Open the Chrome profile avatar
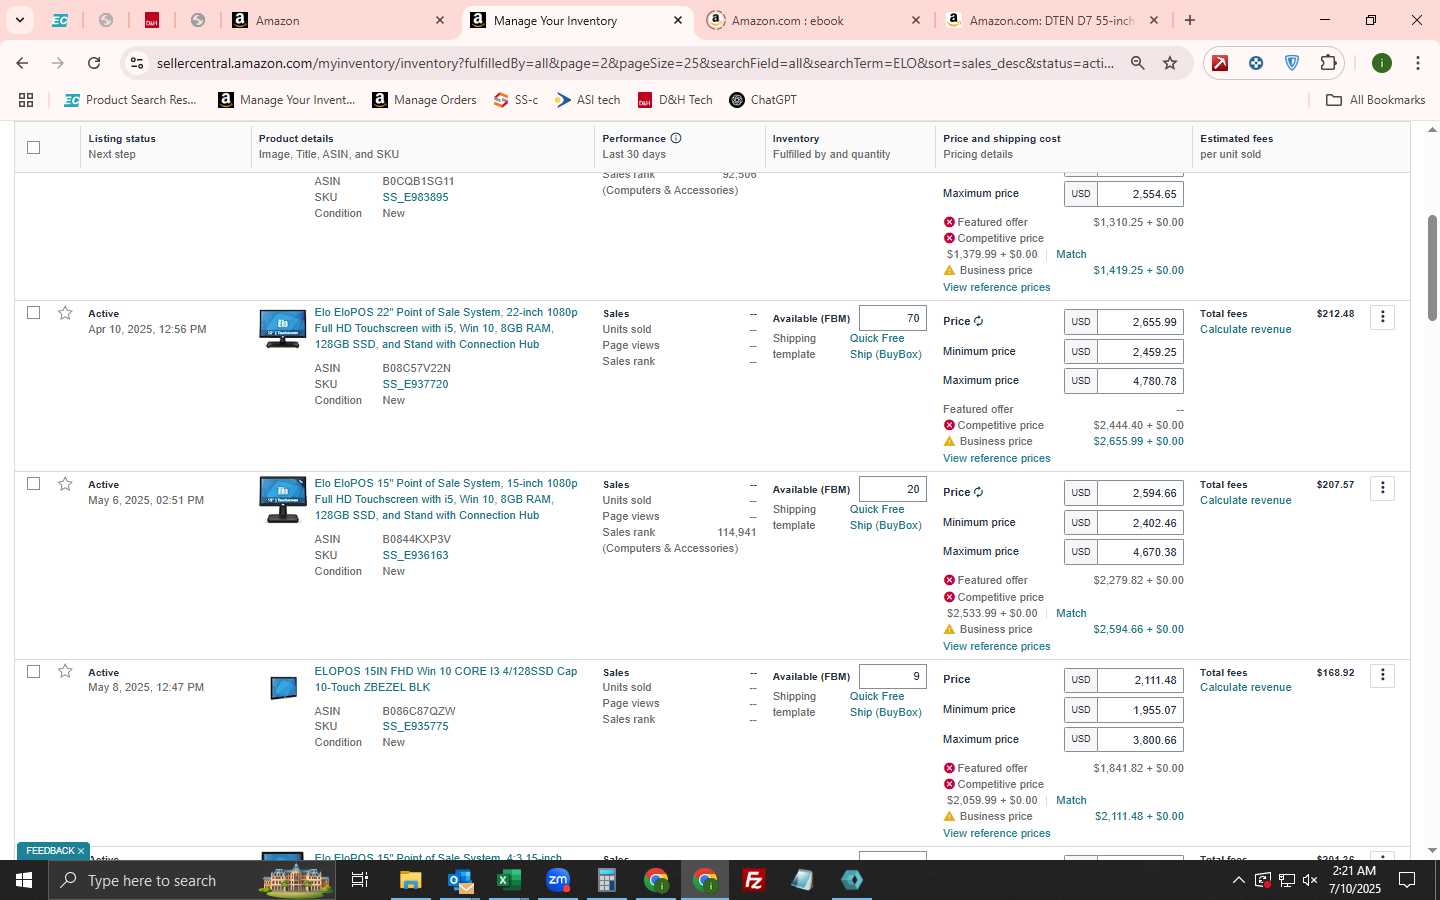Viewport: 1440px width, 900px height. pyautogui.click(x=1382, y=63)
